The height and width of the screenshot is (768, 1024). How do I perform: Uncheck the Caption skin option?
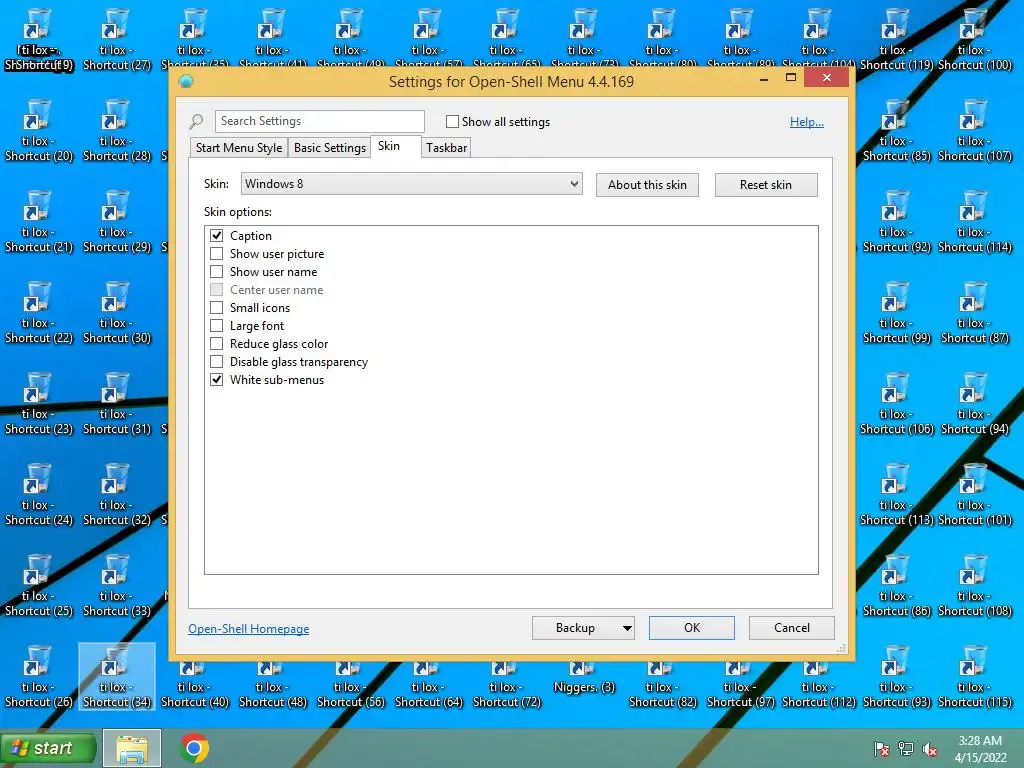pyautogui.click(x=216, y=236)
